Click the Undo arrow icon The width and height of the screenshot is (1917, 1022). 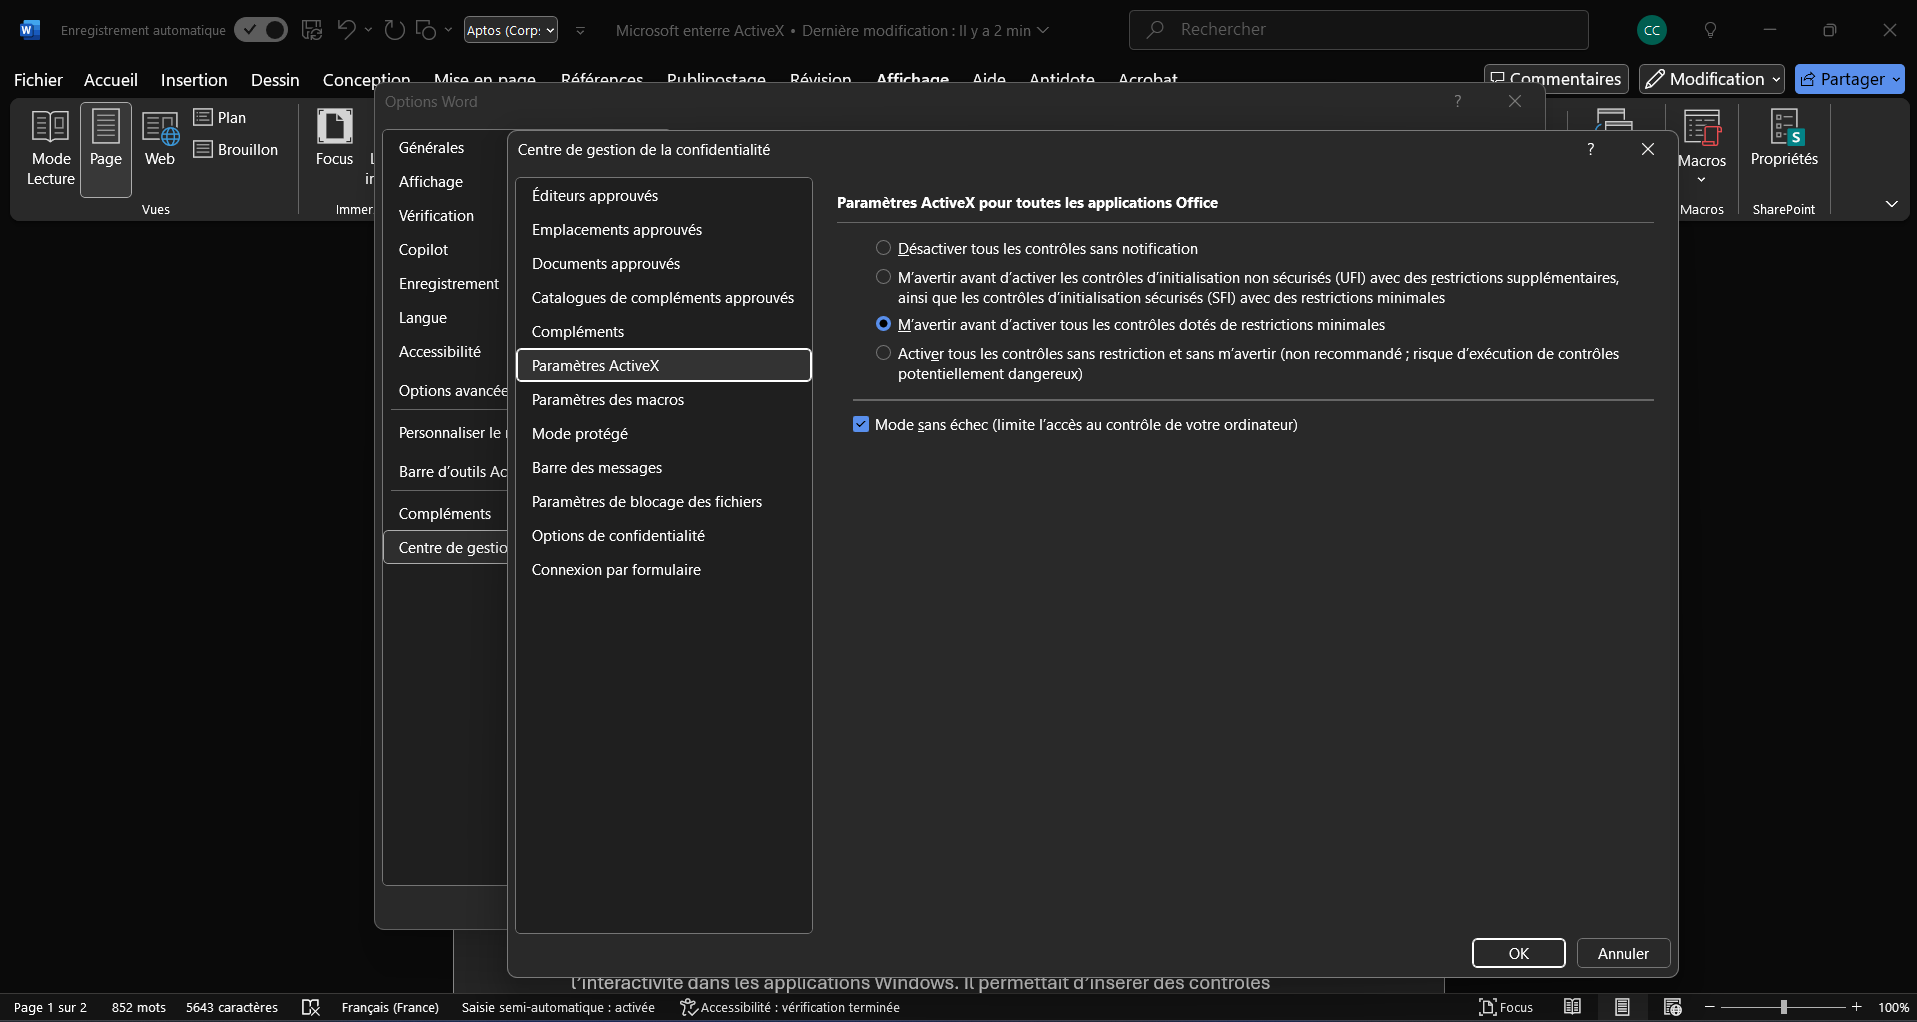tap(346, 30)
